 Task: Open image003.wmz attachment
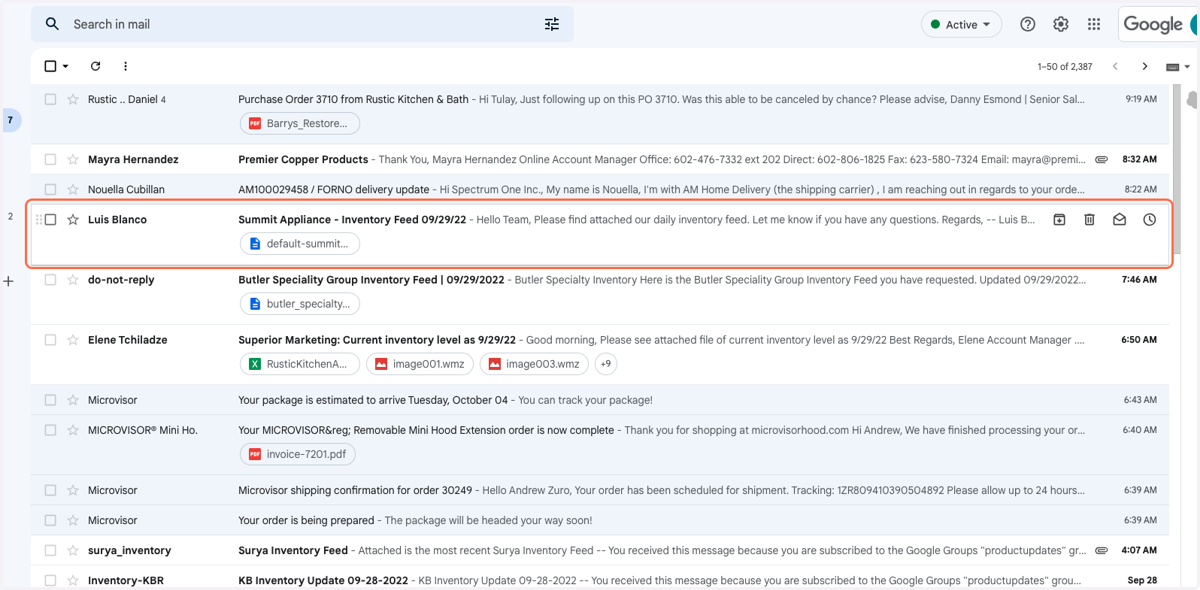click(534, 364)
